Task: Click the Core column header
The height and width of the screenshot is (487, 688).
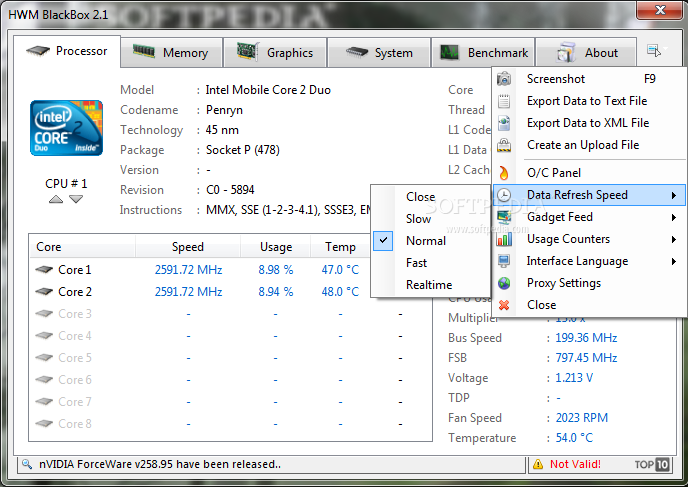Action: [x=82, y=247]
